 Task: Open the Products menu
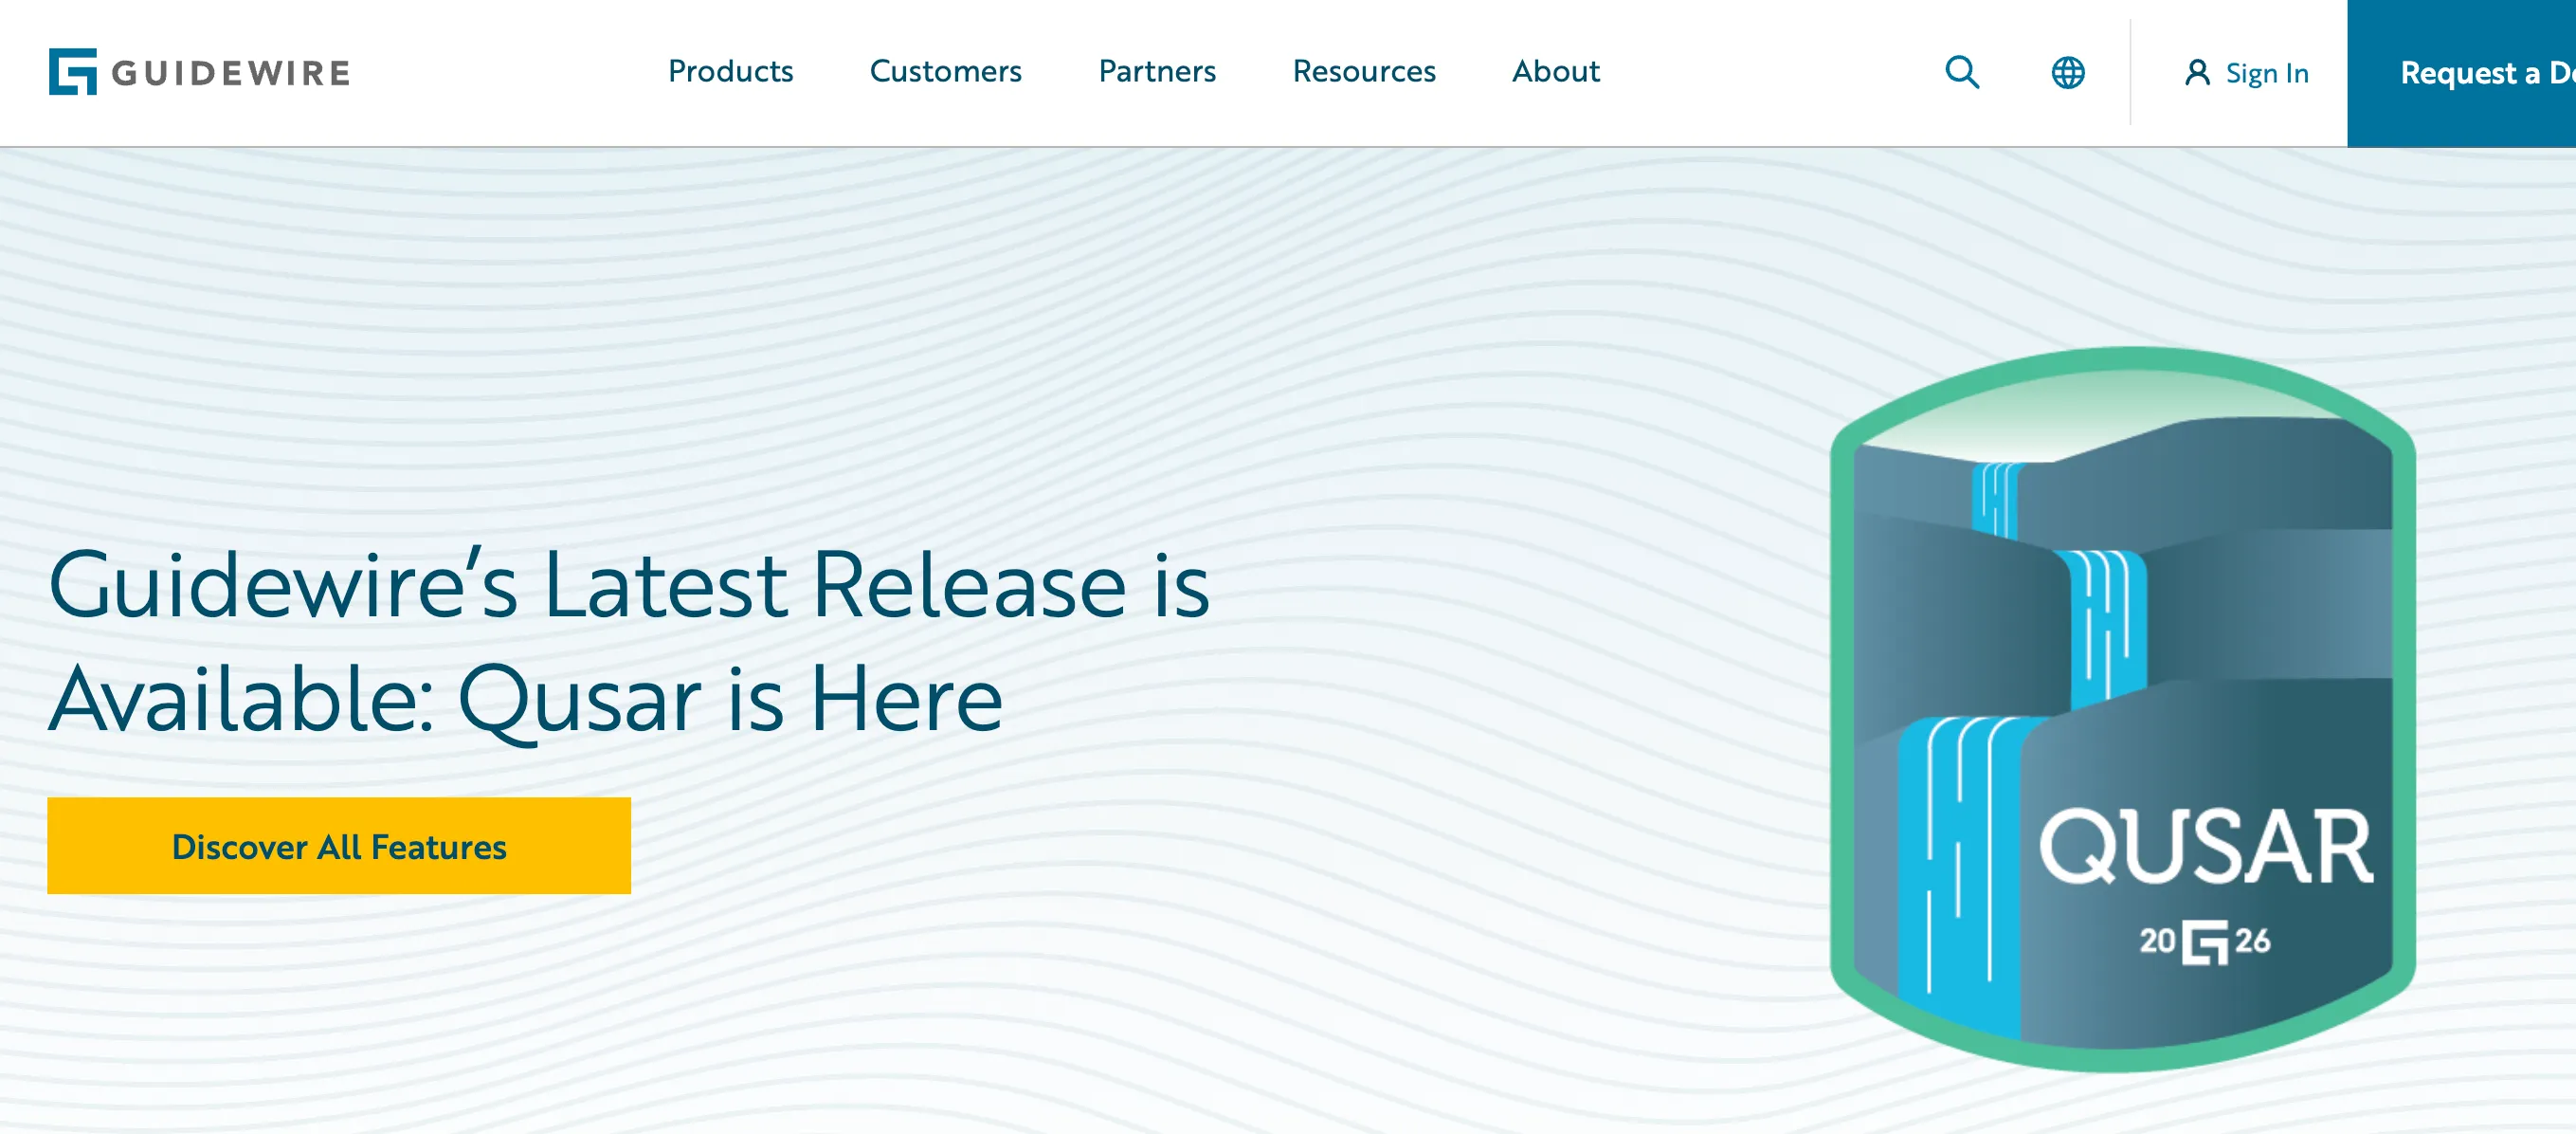click(730, 71)
